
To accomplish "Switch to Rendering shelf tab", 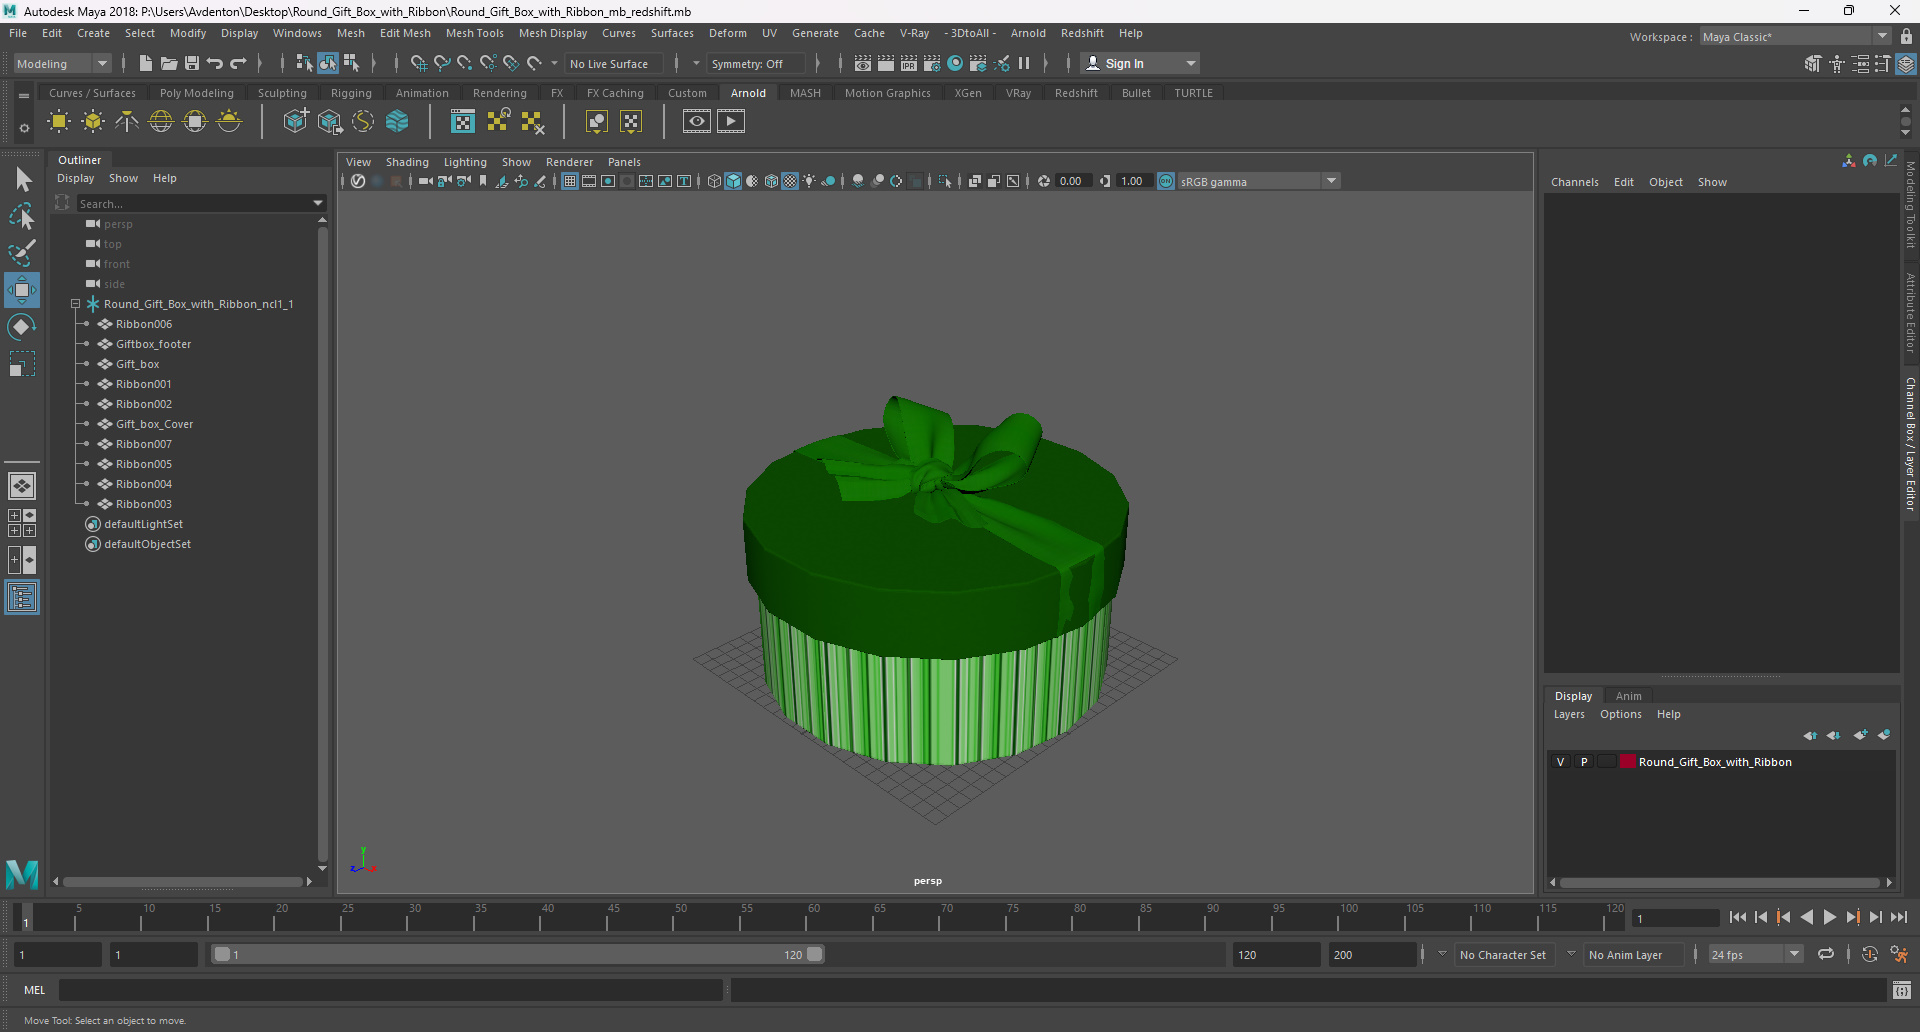I will pyautogui.click(x=499, y=93).
